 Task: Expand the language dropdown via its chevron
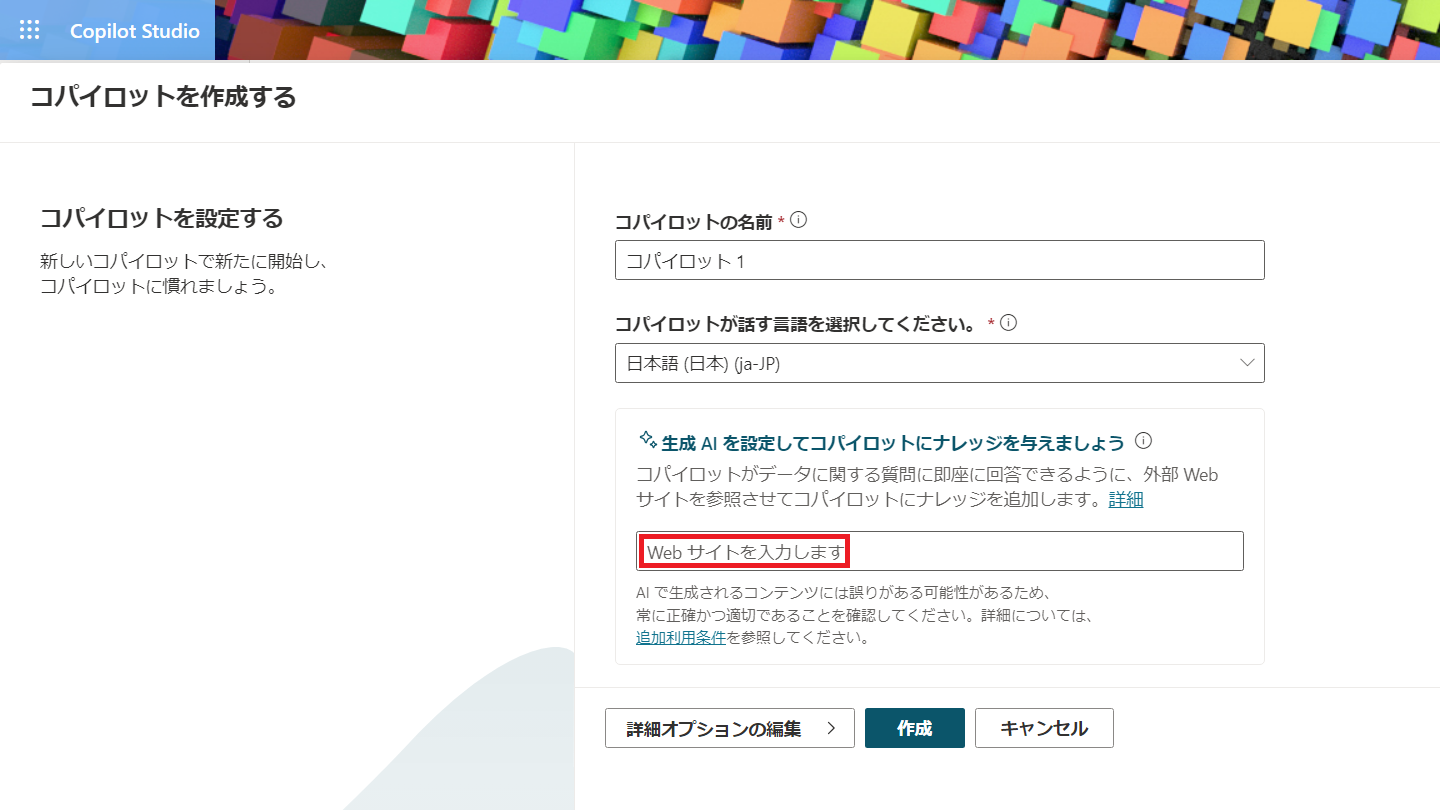pyautogui.click(x=1248, y=363)
